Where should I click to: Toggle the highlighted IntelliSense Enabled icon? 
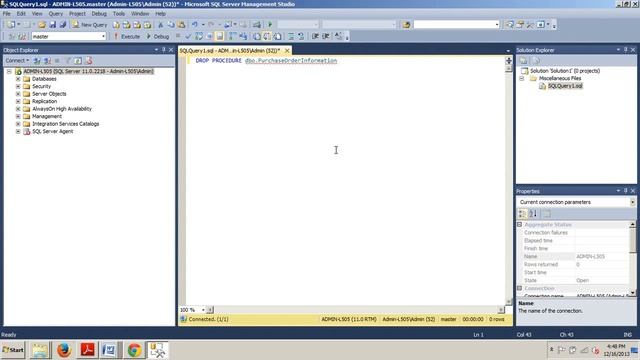220,36
